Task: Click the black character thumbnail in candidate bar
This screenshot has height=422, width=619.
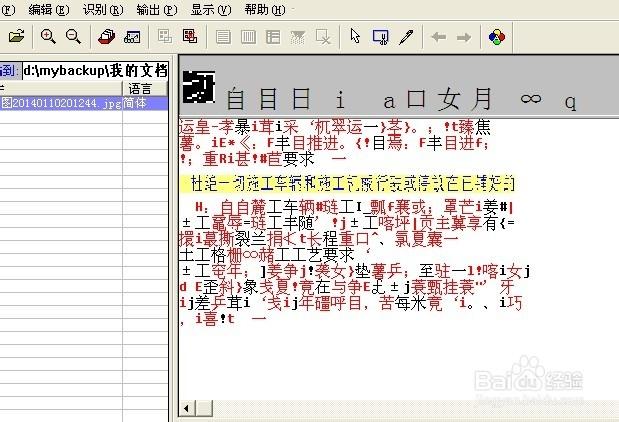Action: point(198,90)
